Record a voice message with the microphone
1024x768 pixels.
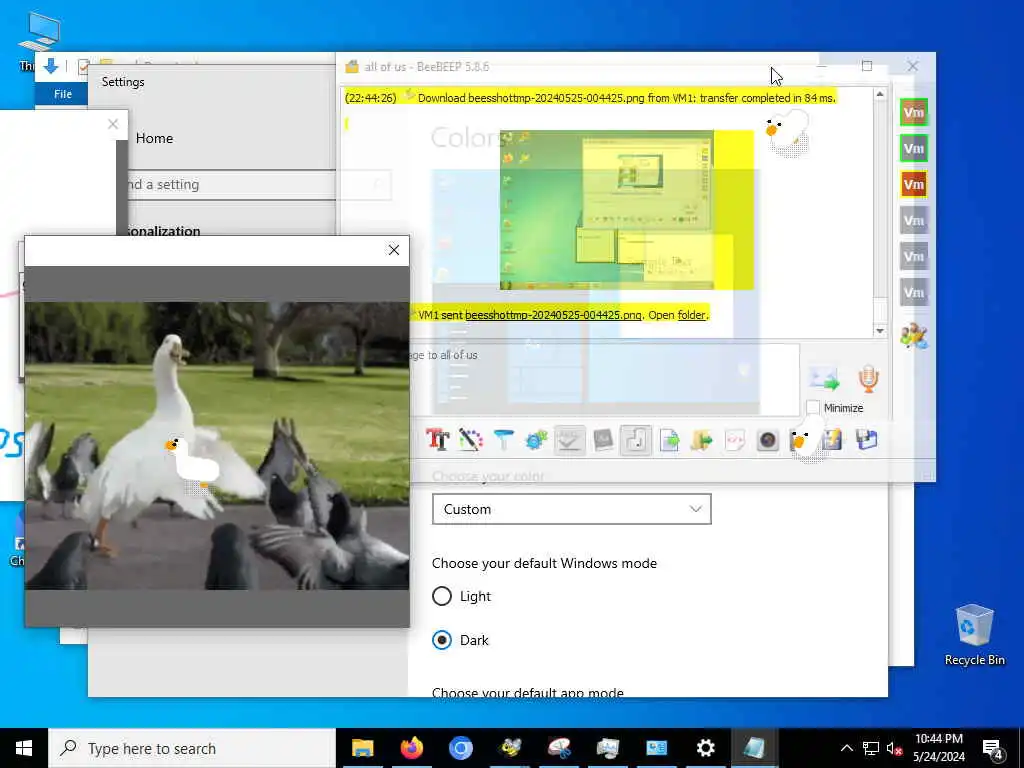868,379
